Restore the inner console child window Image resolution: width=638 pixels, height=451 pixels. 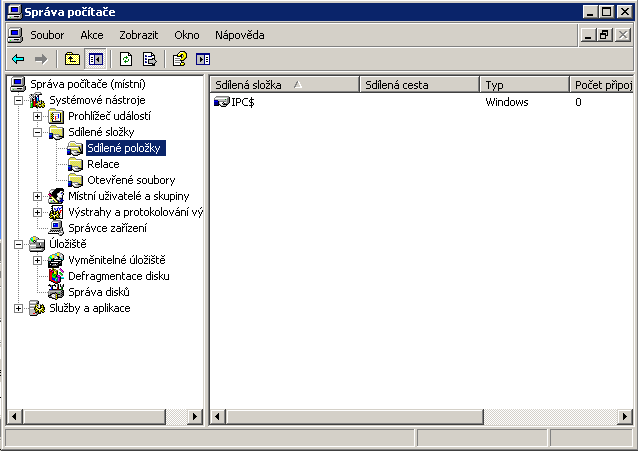[604, 35]
